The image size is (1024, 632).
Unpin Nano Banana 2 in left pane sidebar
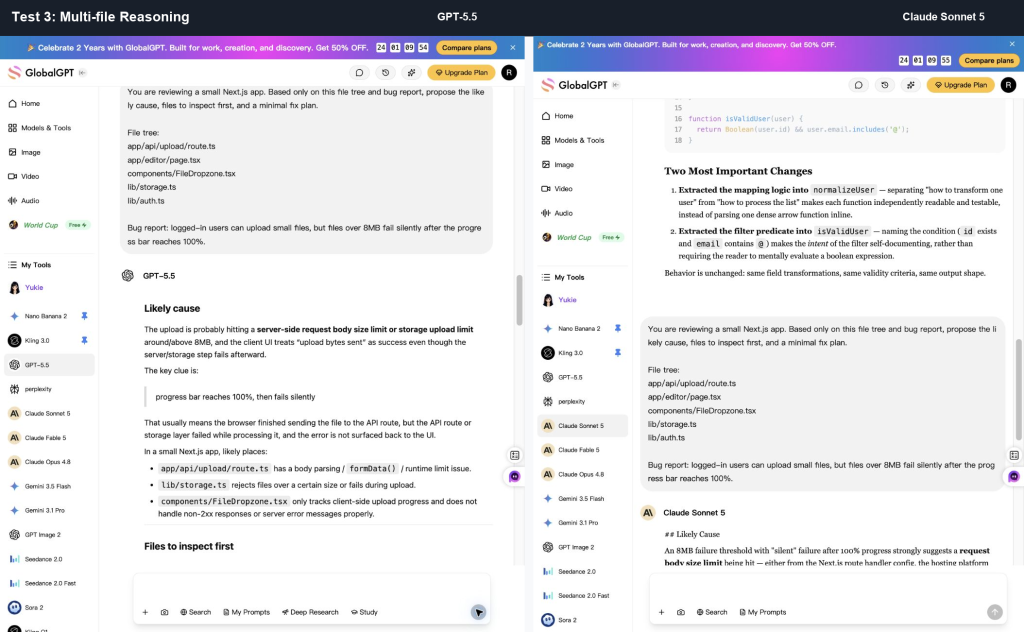coord(84,316)
